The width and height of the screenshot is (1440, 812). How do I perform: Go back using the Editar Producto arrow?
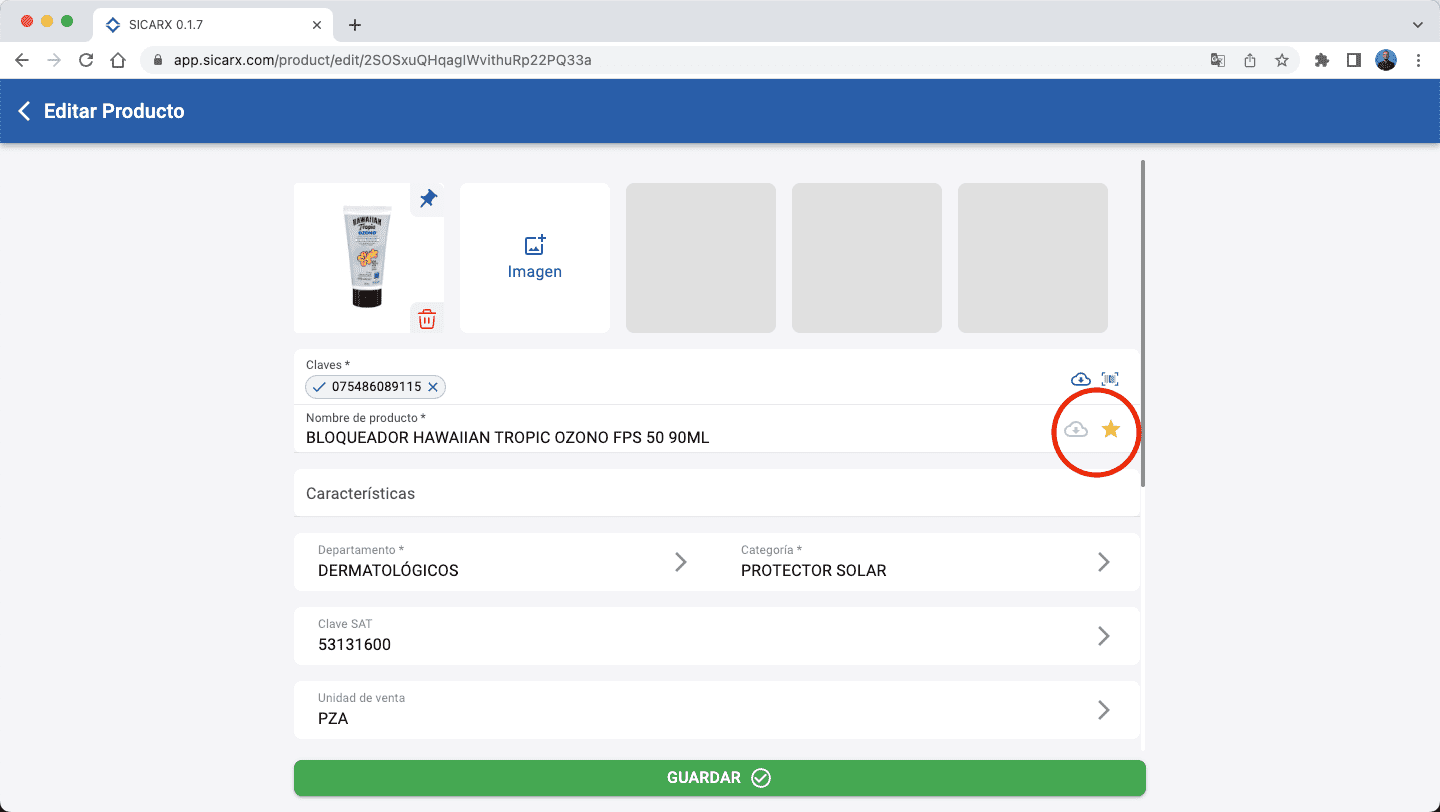[x=25, y=111]
